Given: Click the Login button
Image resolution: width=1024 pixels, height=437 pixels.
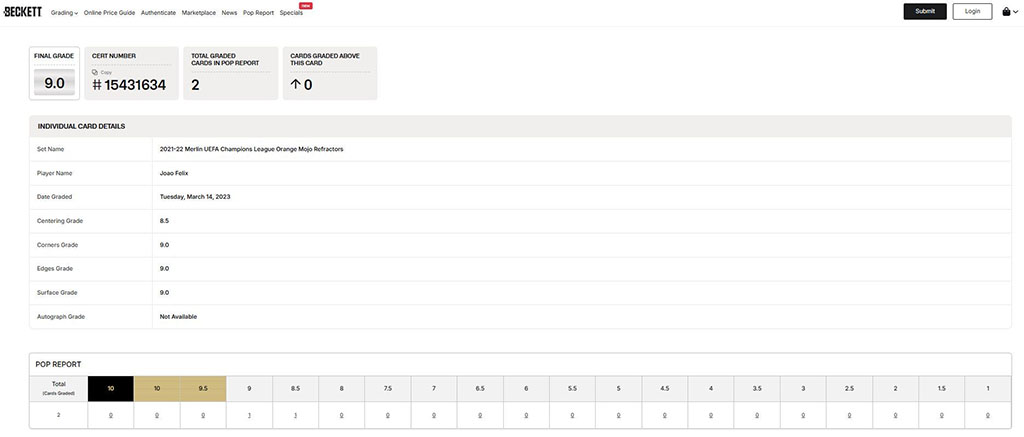Looking at the screenshot, I should pyautogui.click(x=972, y=12).
